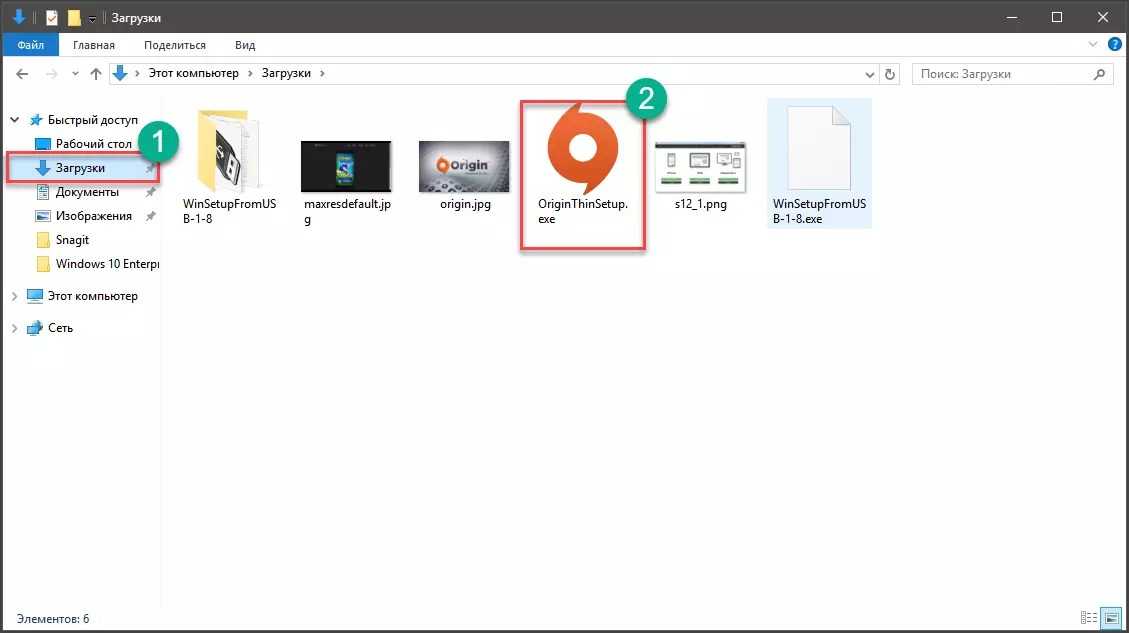Select the WinSetupFromUSB-1-8 folder icon

coord(228,151)
